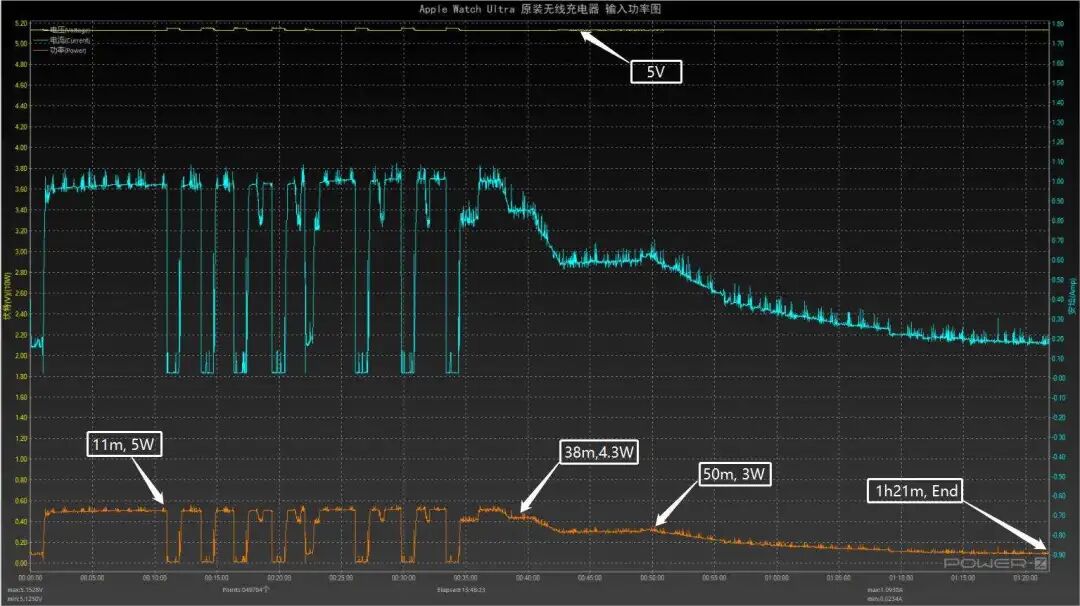Click the 2.00 tick on left voltage axis
The width and height of the screenshot is (1080, 606).
click(x=21, y=356)
